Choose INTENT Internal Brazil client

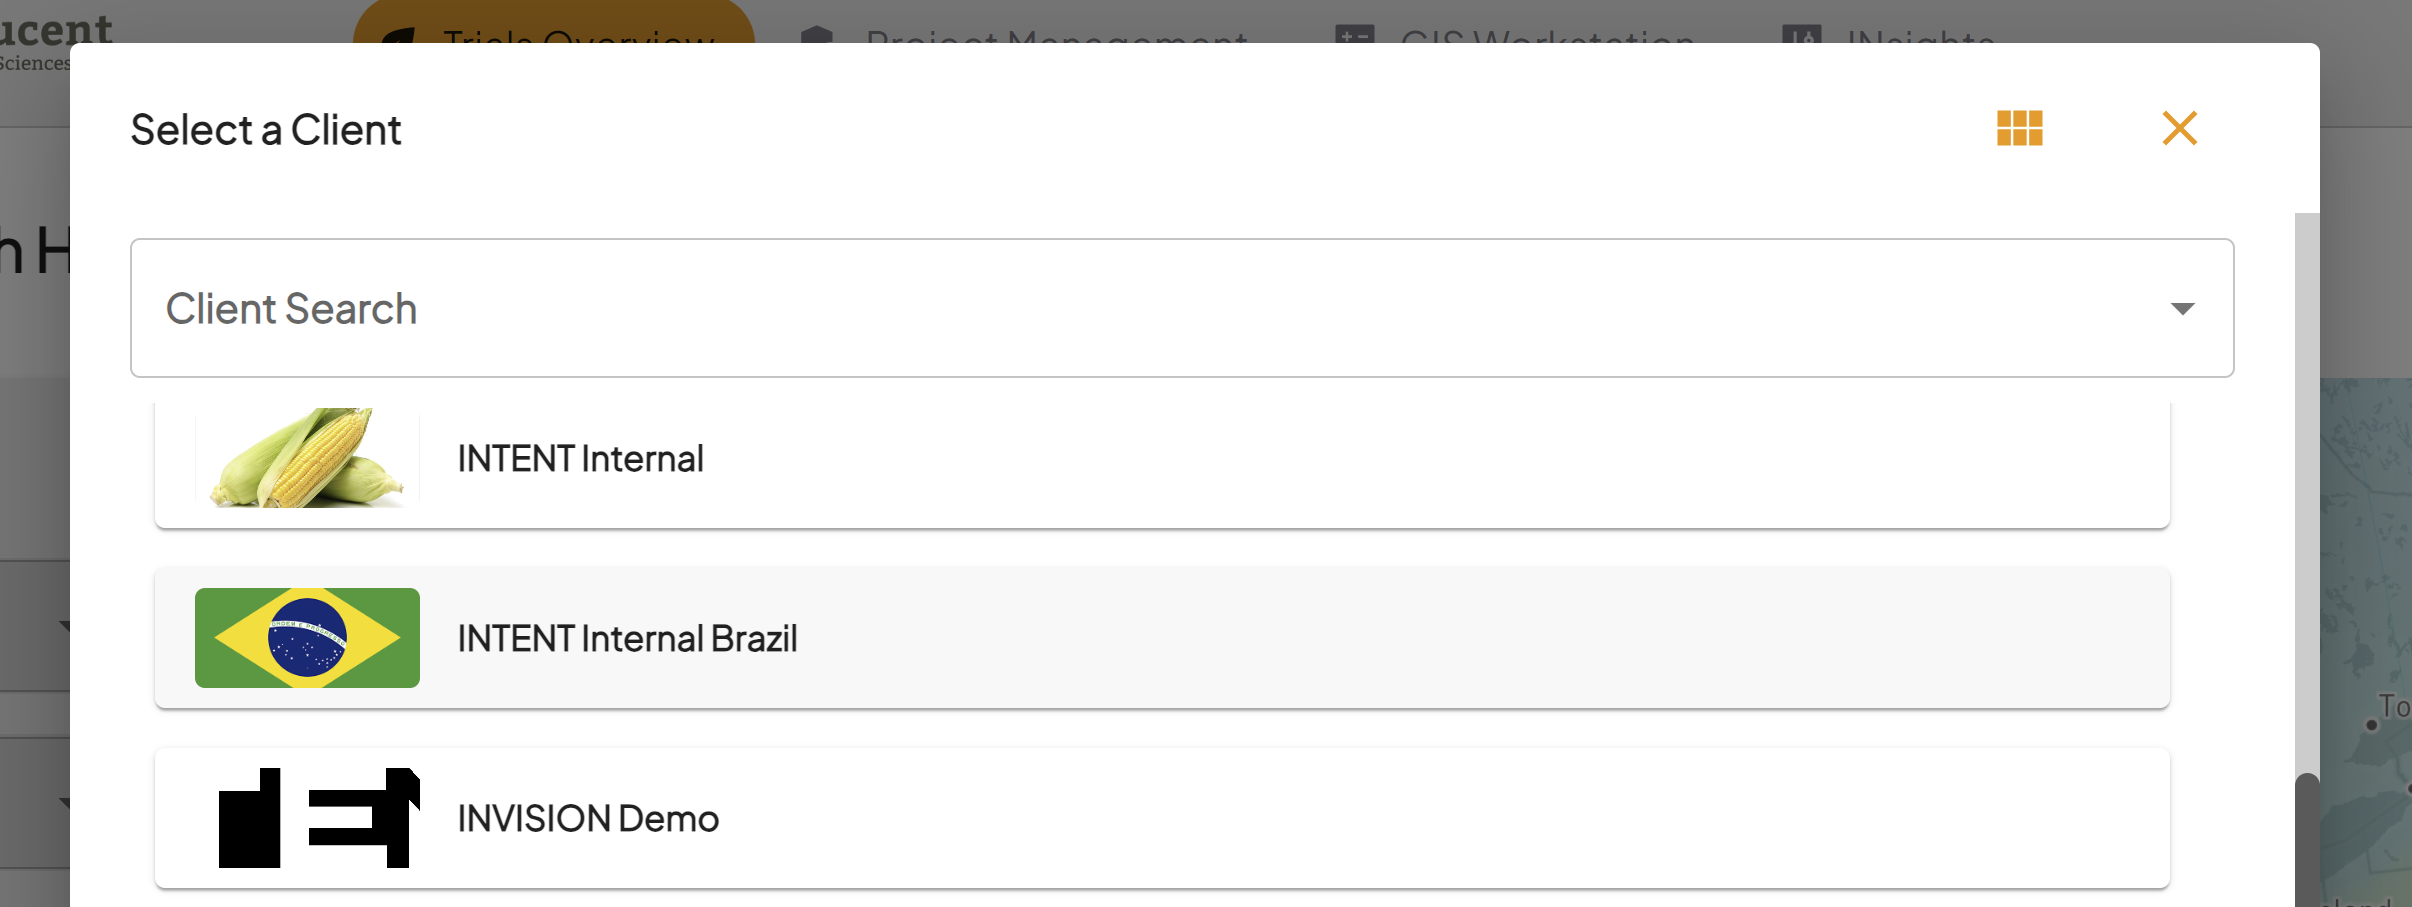click(x=1162, y=638)
